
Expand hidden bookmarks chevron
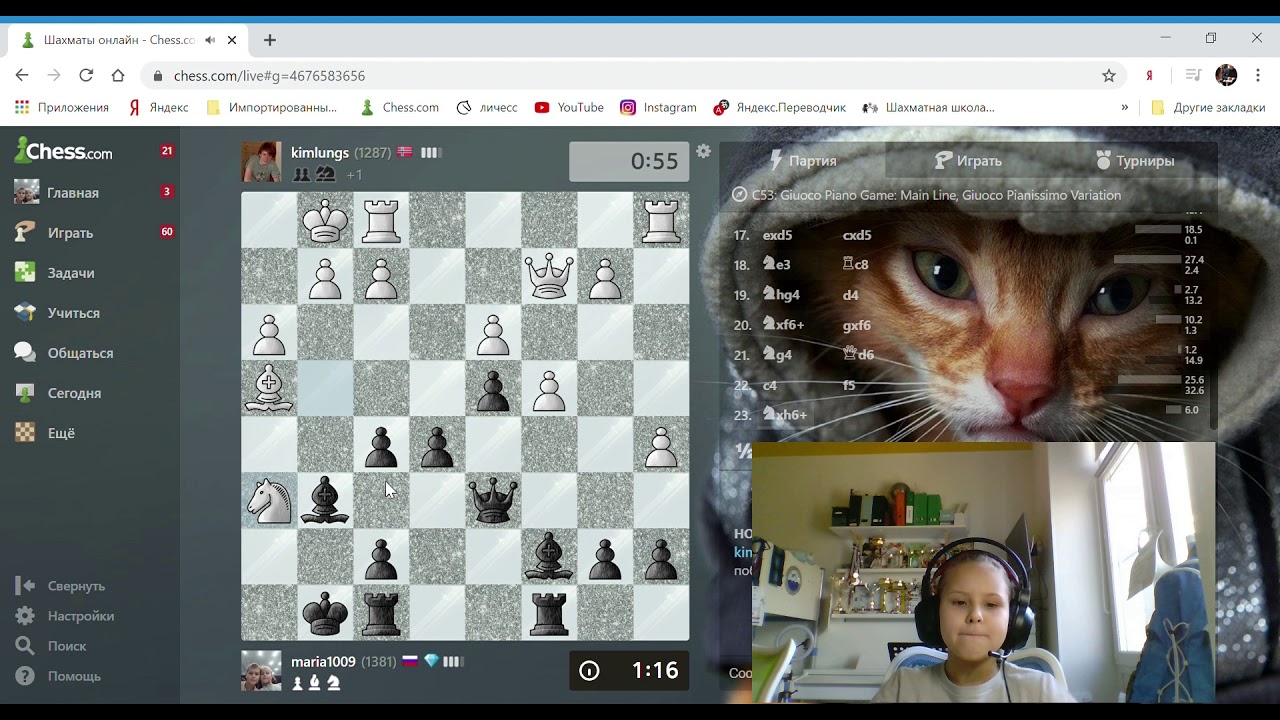[x=1124, y=107]
